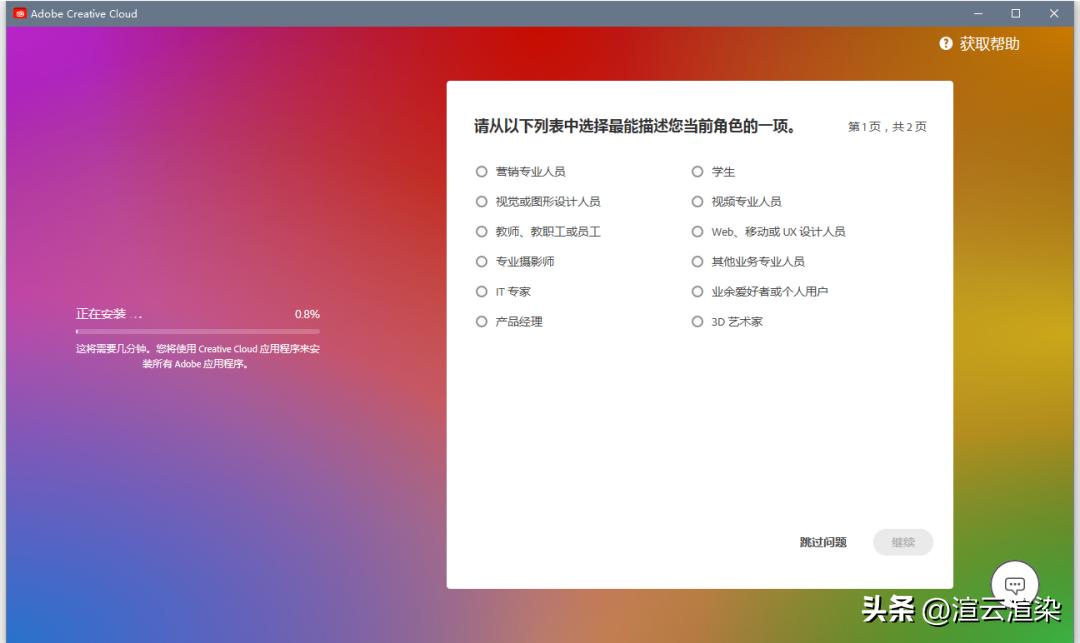This screenshot has height=643, width=1080.
Task: Choose the IT 专家 role
Action: point(482,291)
